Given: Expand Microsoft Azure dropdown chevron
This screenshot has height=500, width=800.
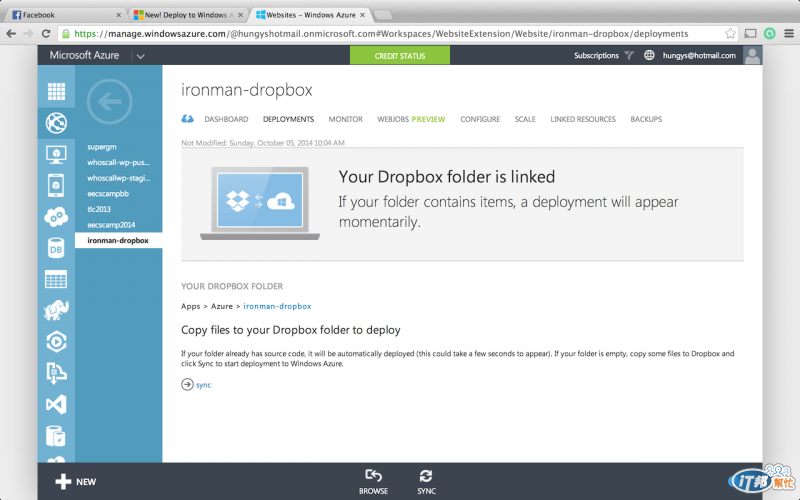Looking at the screenshot, I should click(x=141, y=56).
